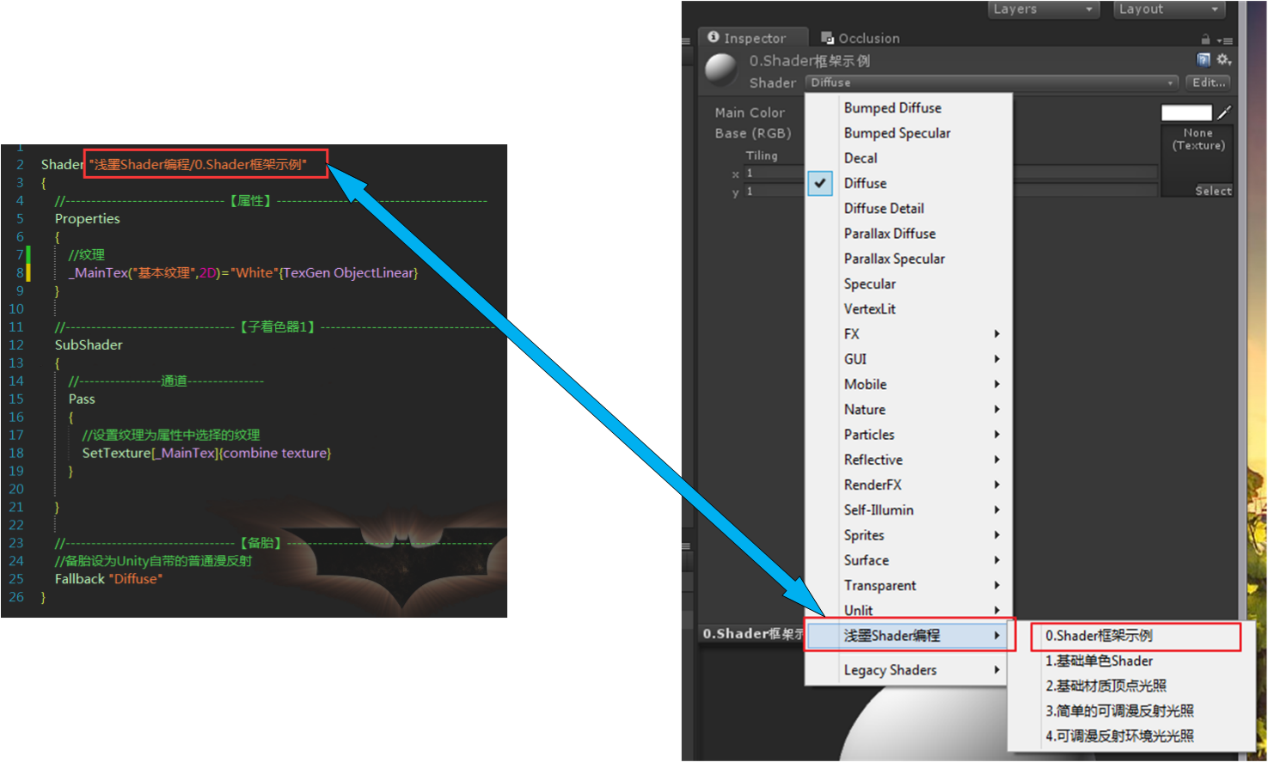Expand the Sprites shader submenu
1268x762 pixels.
(x=909, y=535)
